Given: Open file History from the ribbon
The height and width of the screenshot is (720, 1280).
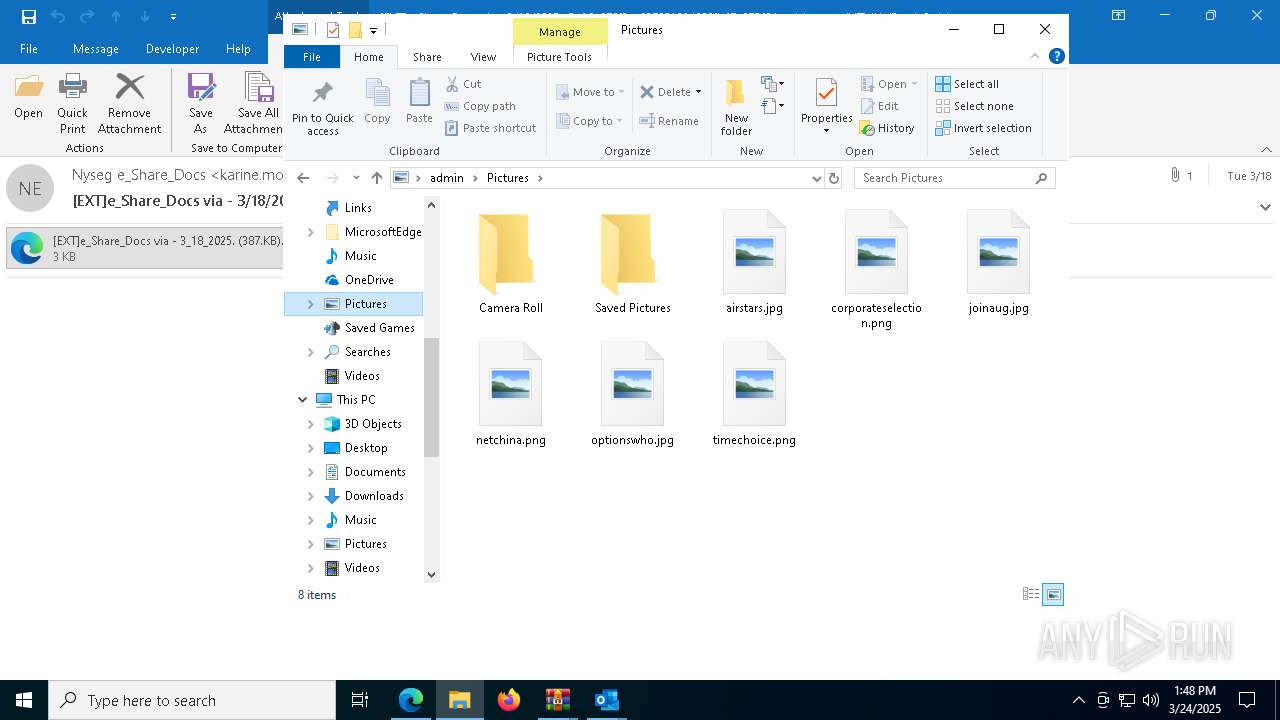Looking at the screenshot, I should (887, 128).
